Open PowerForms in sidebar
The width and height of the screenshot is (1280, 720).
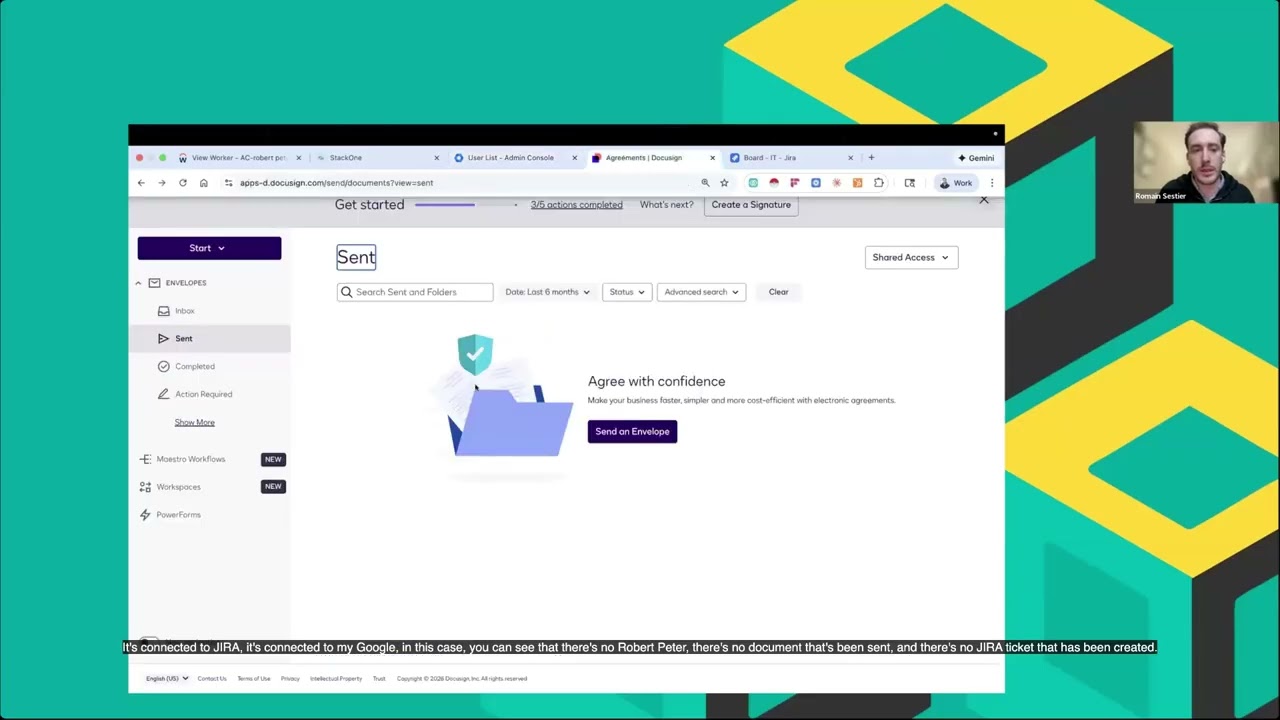(178, 515)
